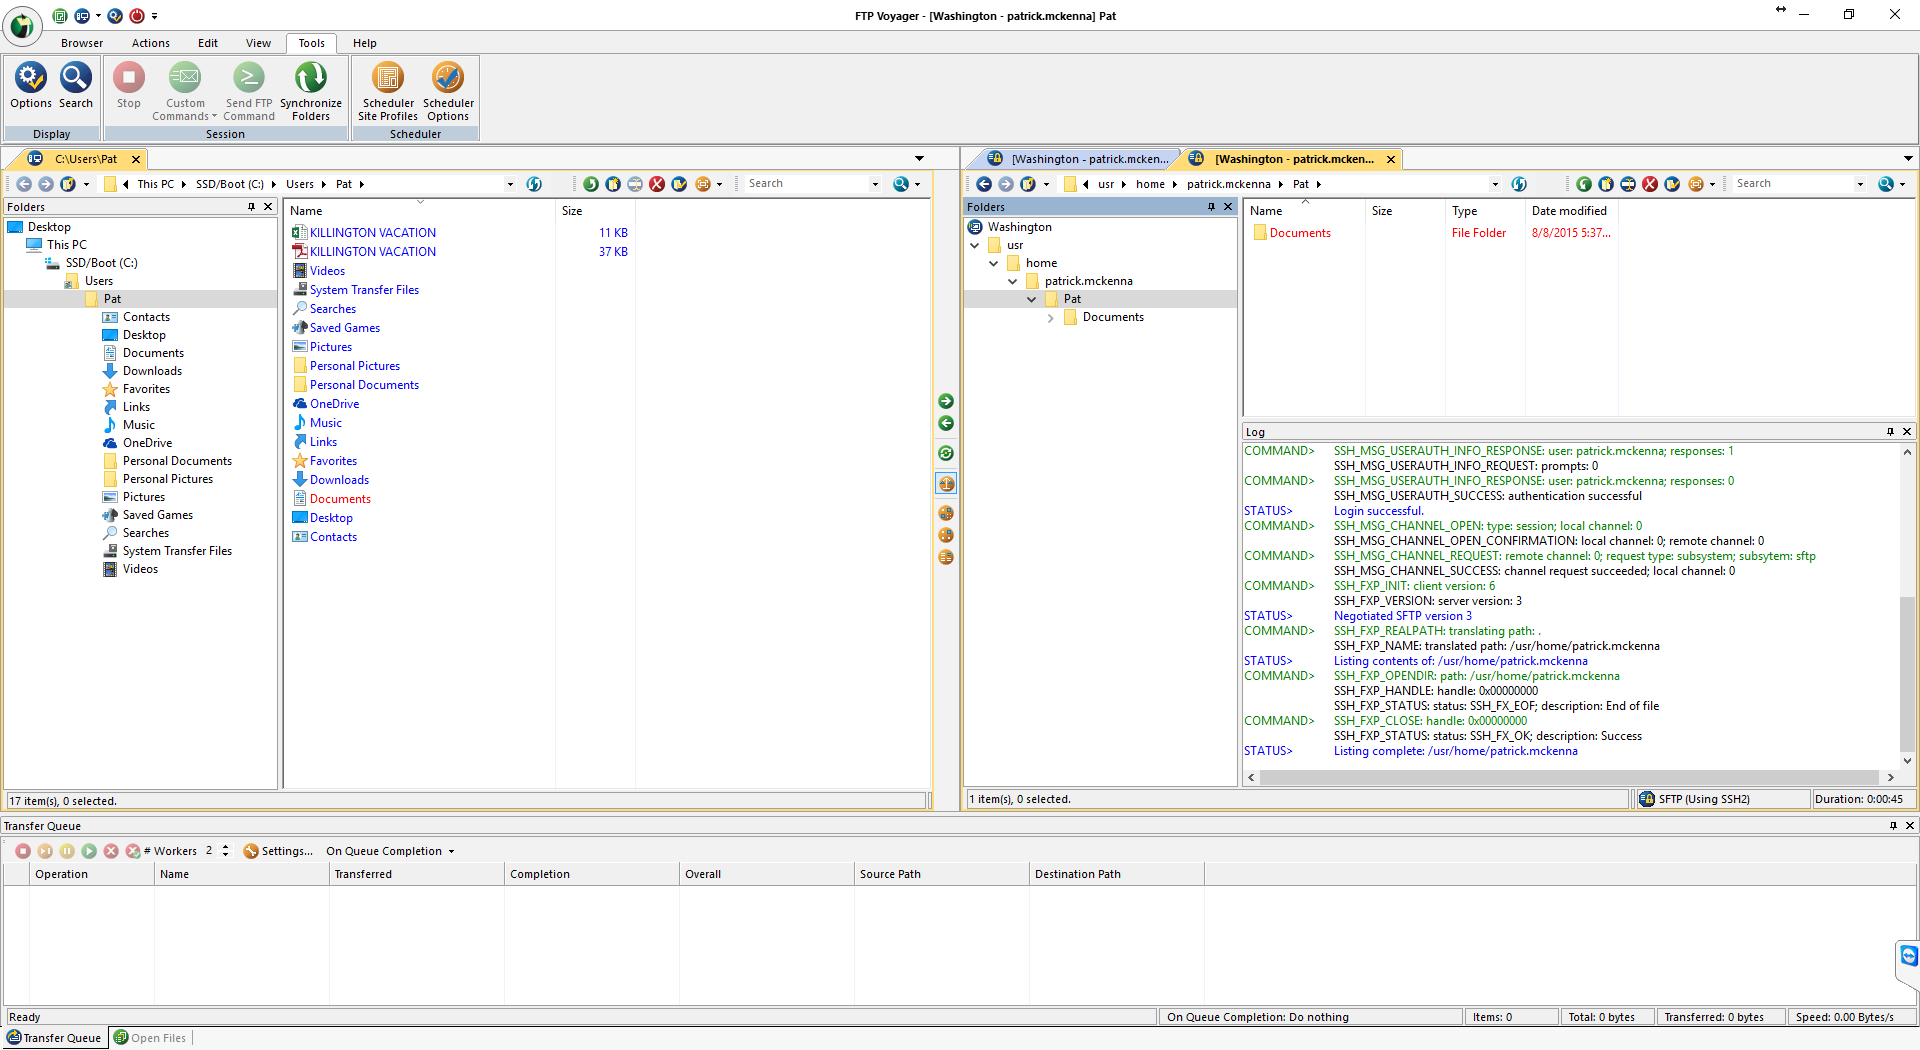
Task: Increase the Workers count stepper
Action: (x=226, y=847)
